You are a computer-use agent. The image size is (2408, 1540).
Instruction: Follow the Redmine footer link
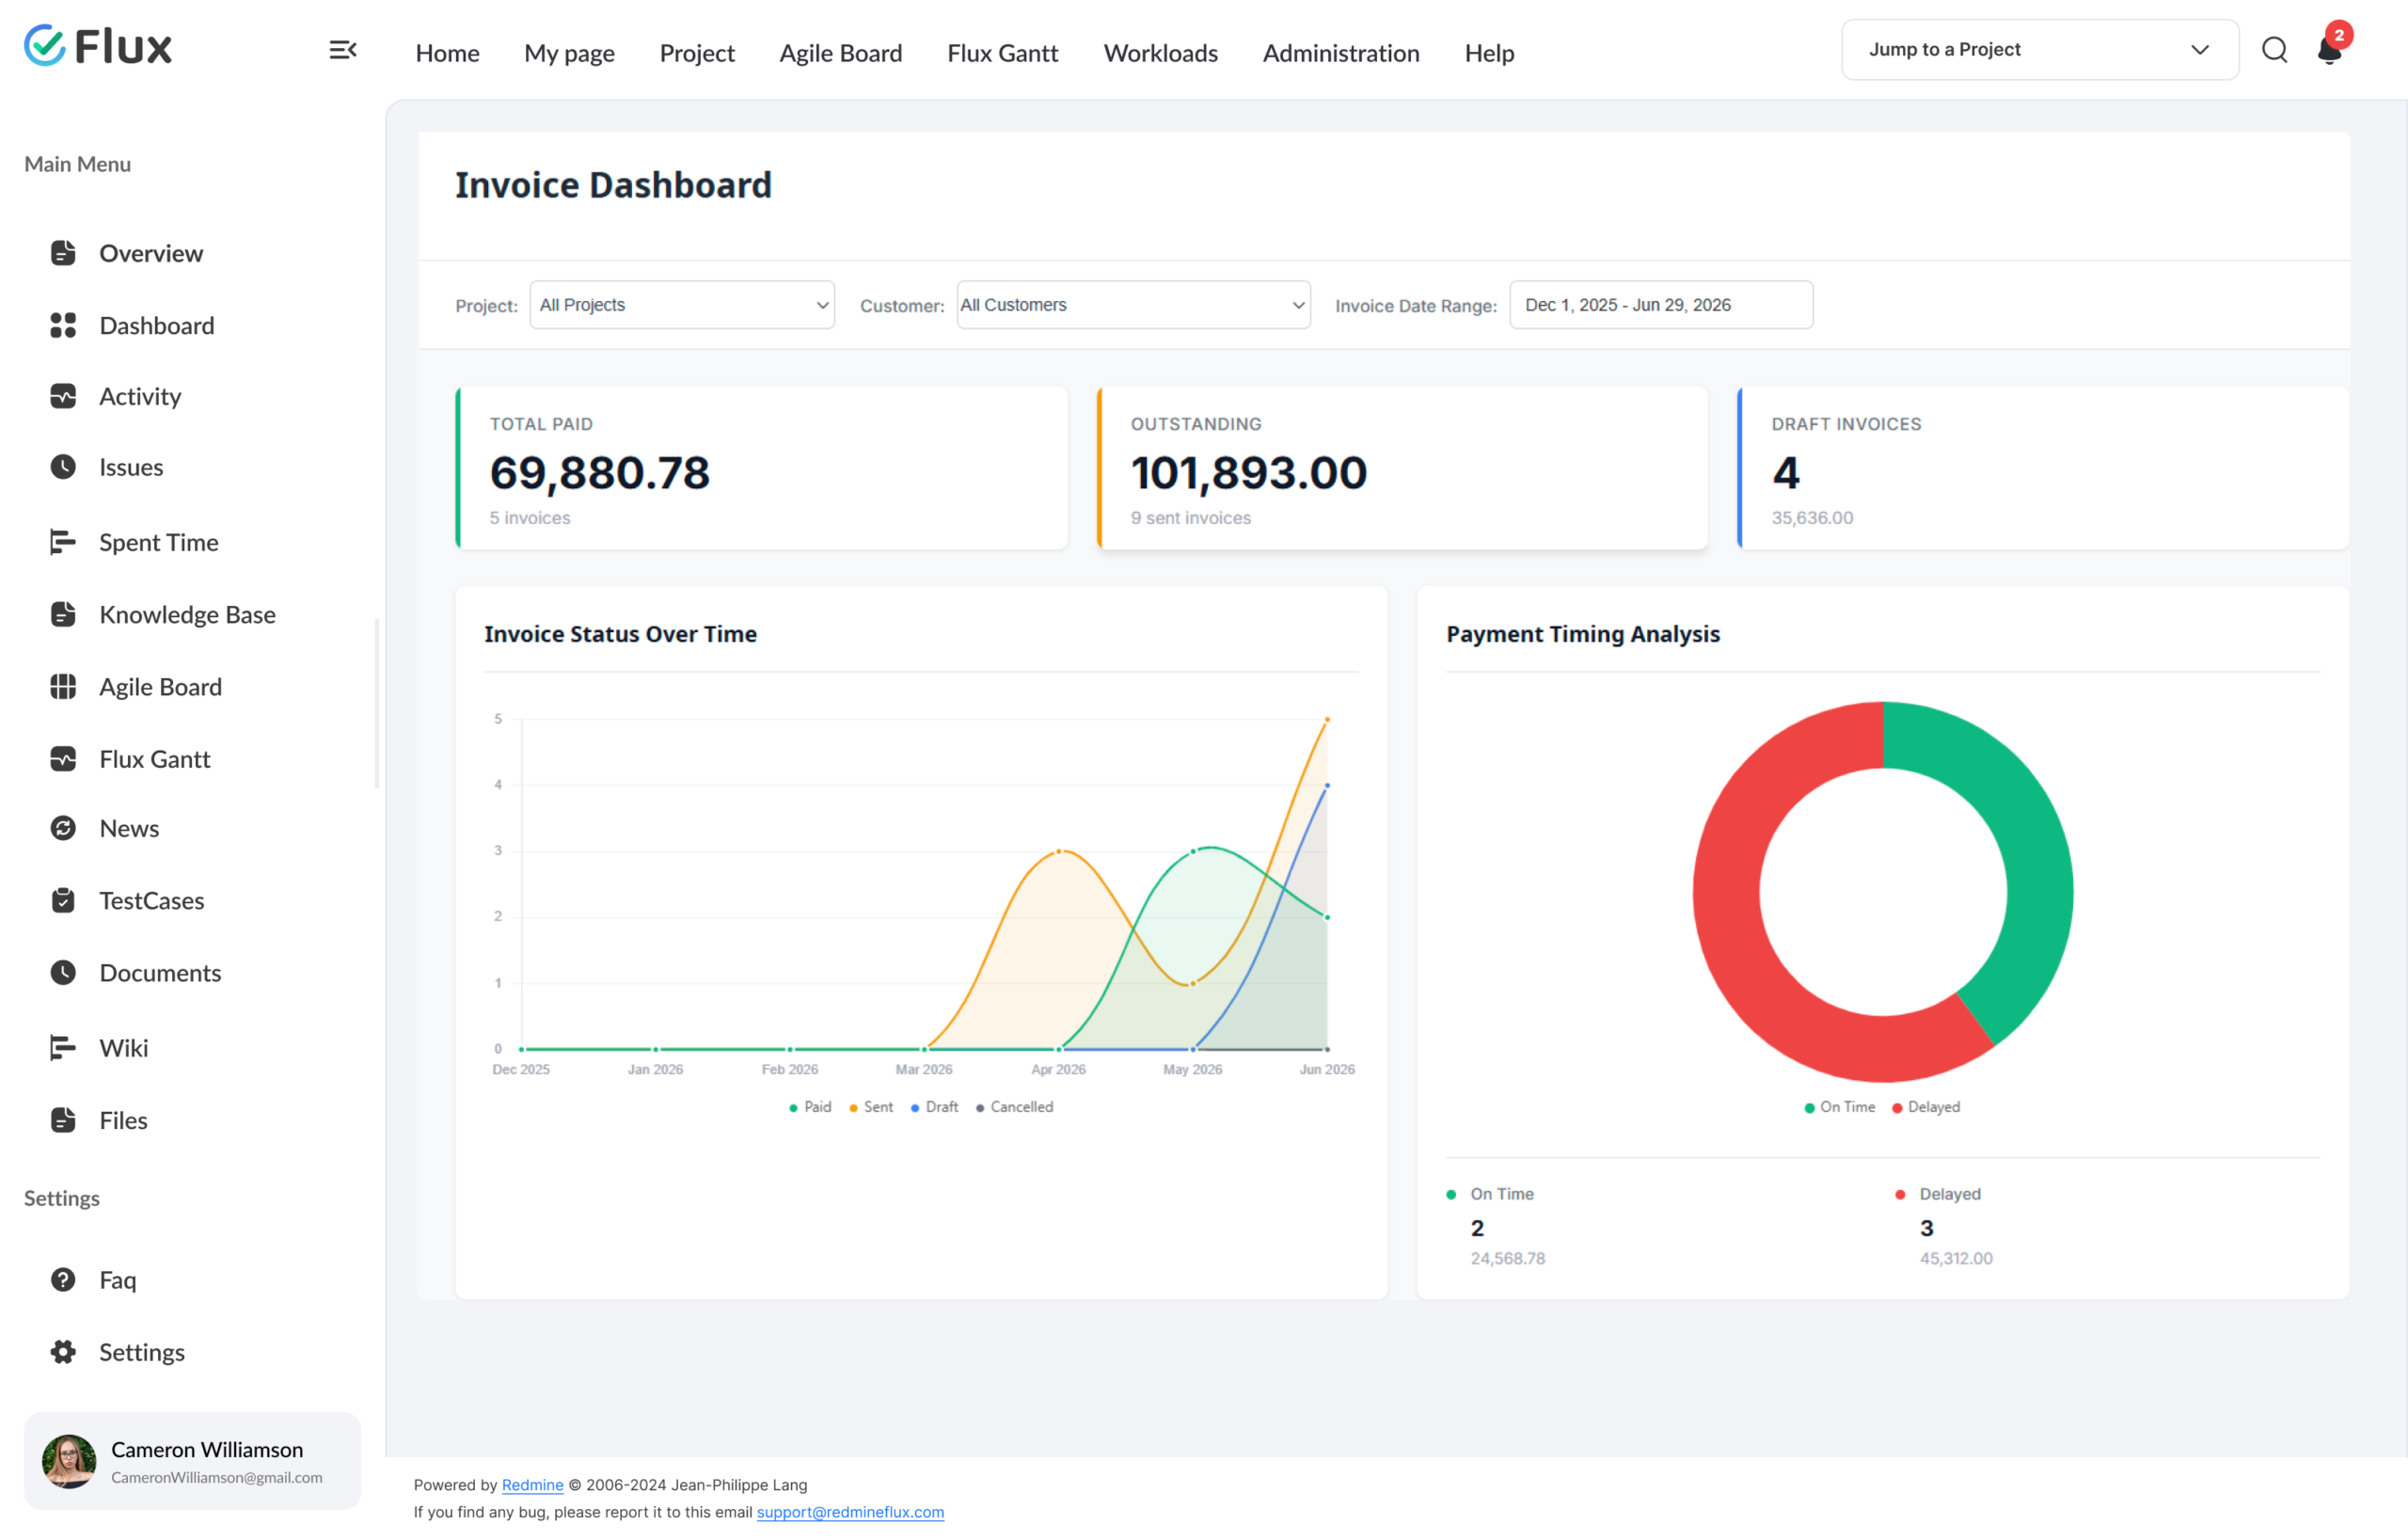pos(532,1485)
